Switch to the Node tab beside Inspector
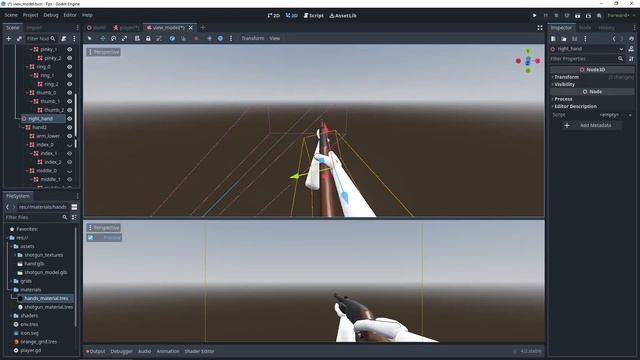 coord(585,28)
